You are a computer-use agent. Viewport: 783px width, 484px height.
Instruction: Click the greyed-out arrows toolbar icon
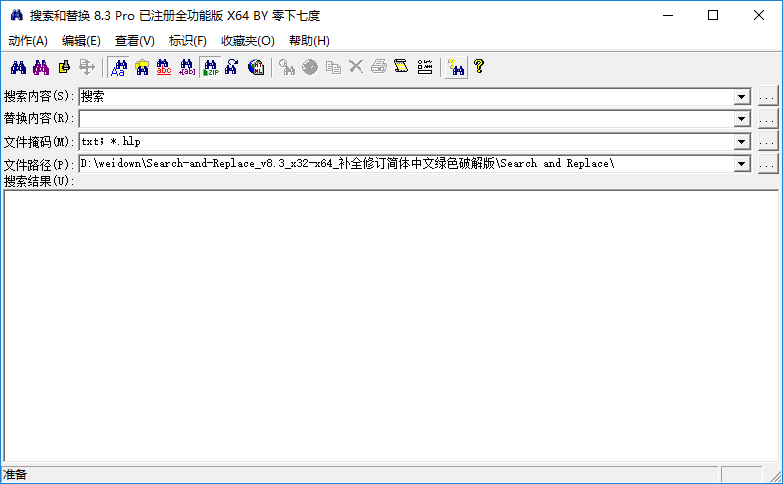(x=87, y=67)
